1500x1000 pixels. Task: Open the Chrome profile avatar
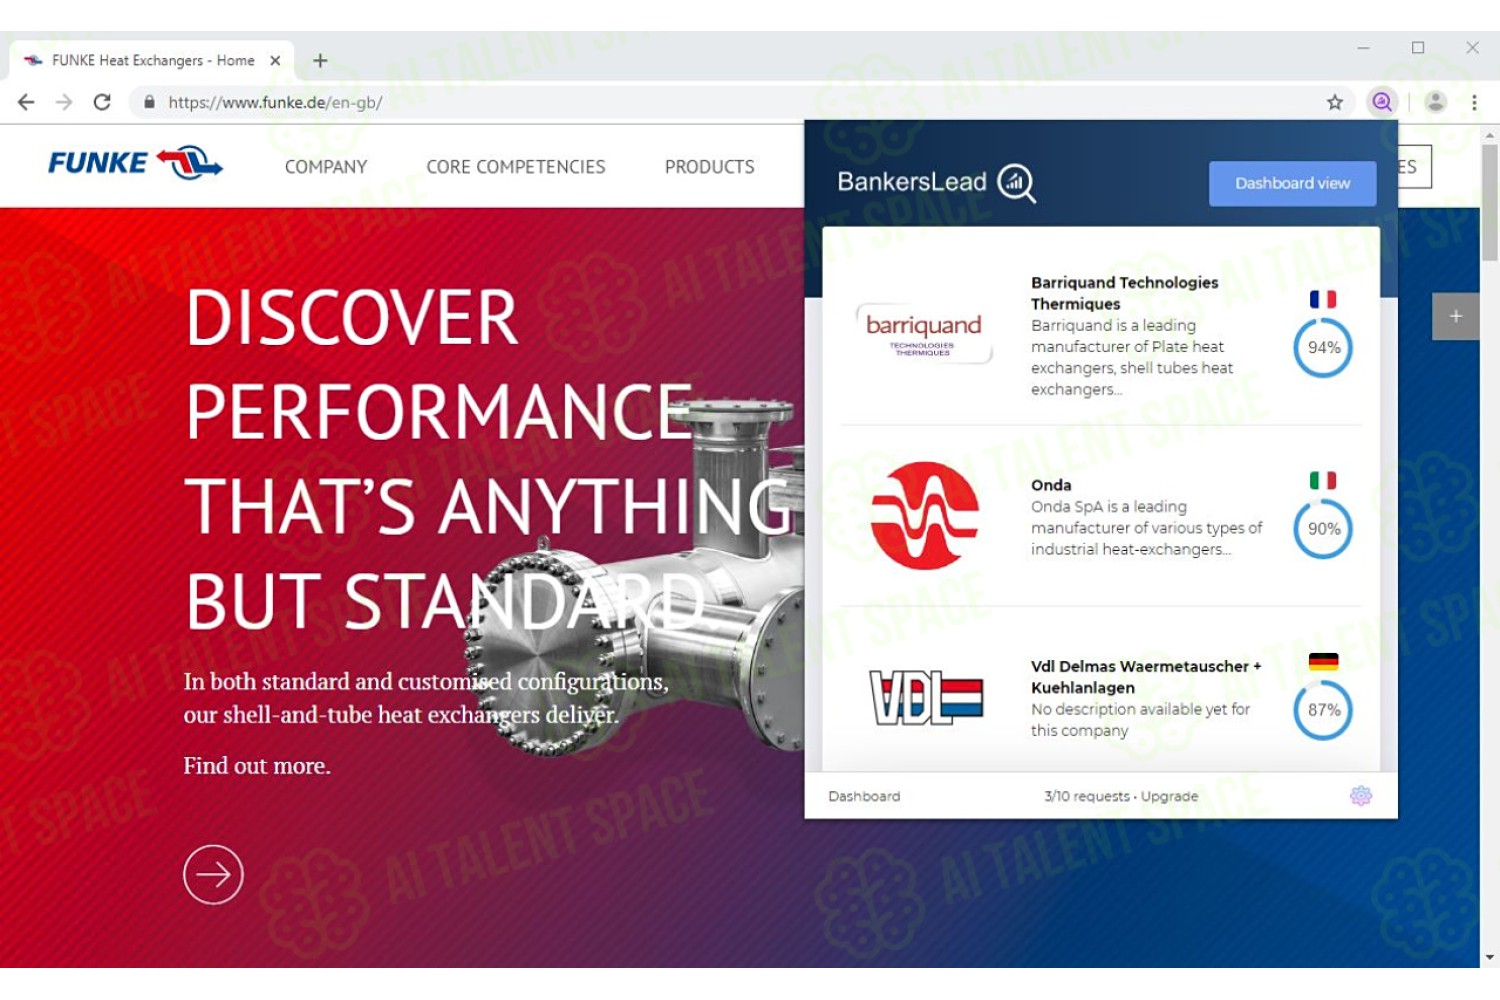(x=1436, y=102)
